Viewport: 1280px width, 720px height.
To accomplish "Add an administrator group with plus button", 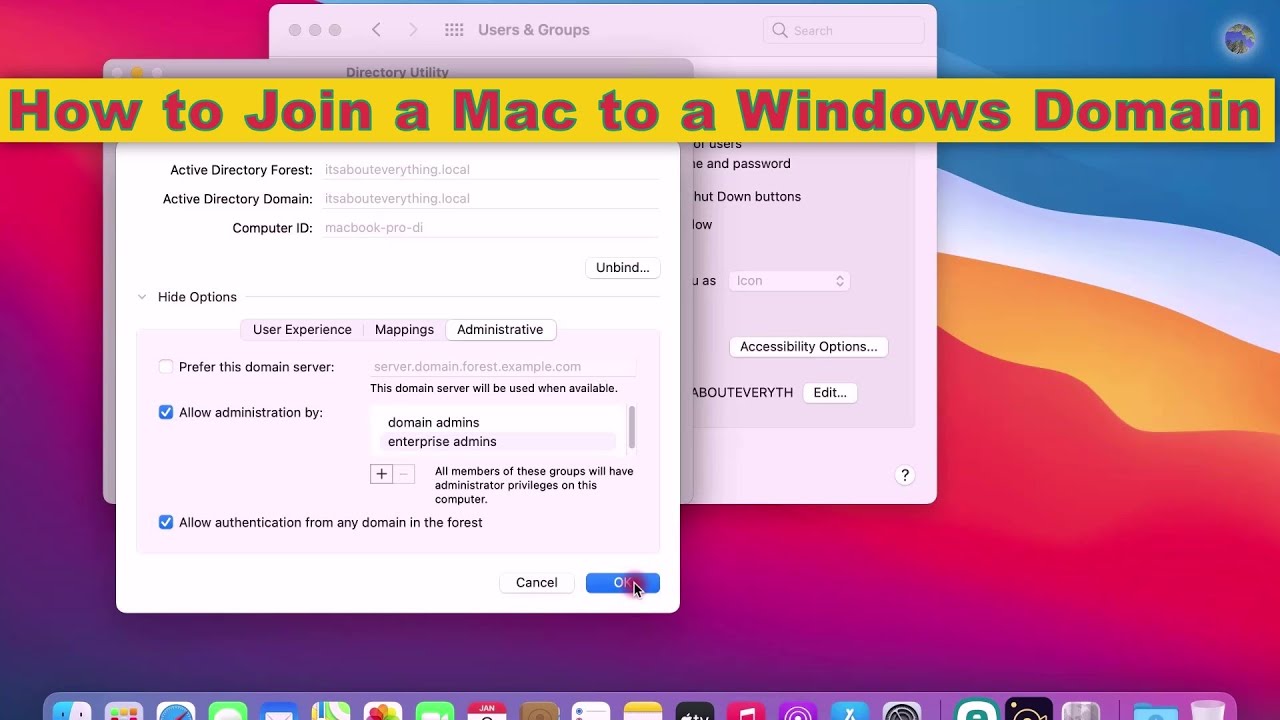I will tap(381, 474).
